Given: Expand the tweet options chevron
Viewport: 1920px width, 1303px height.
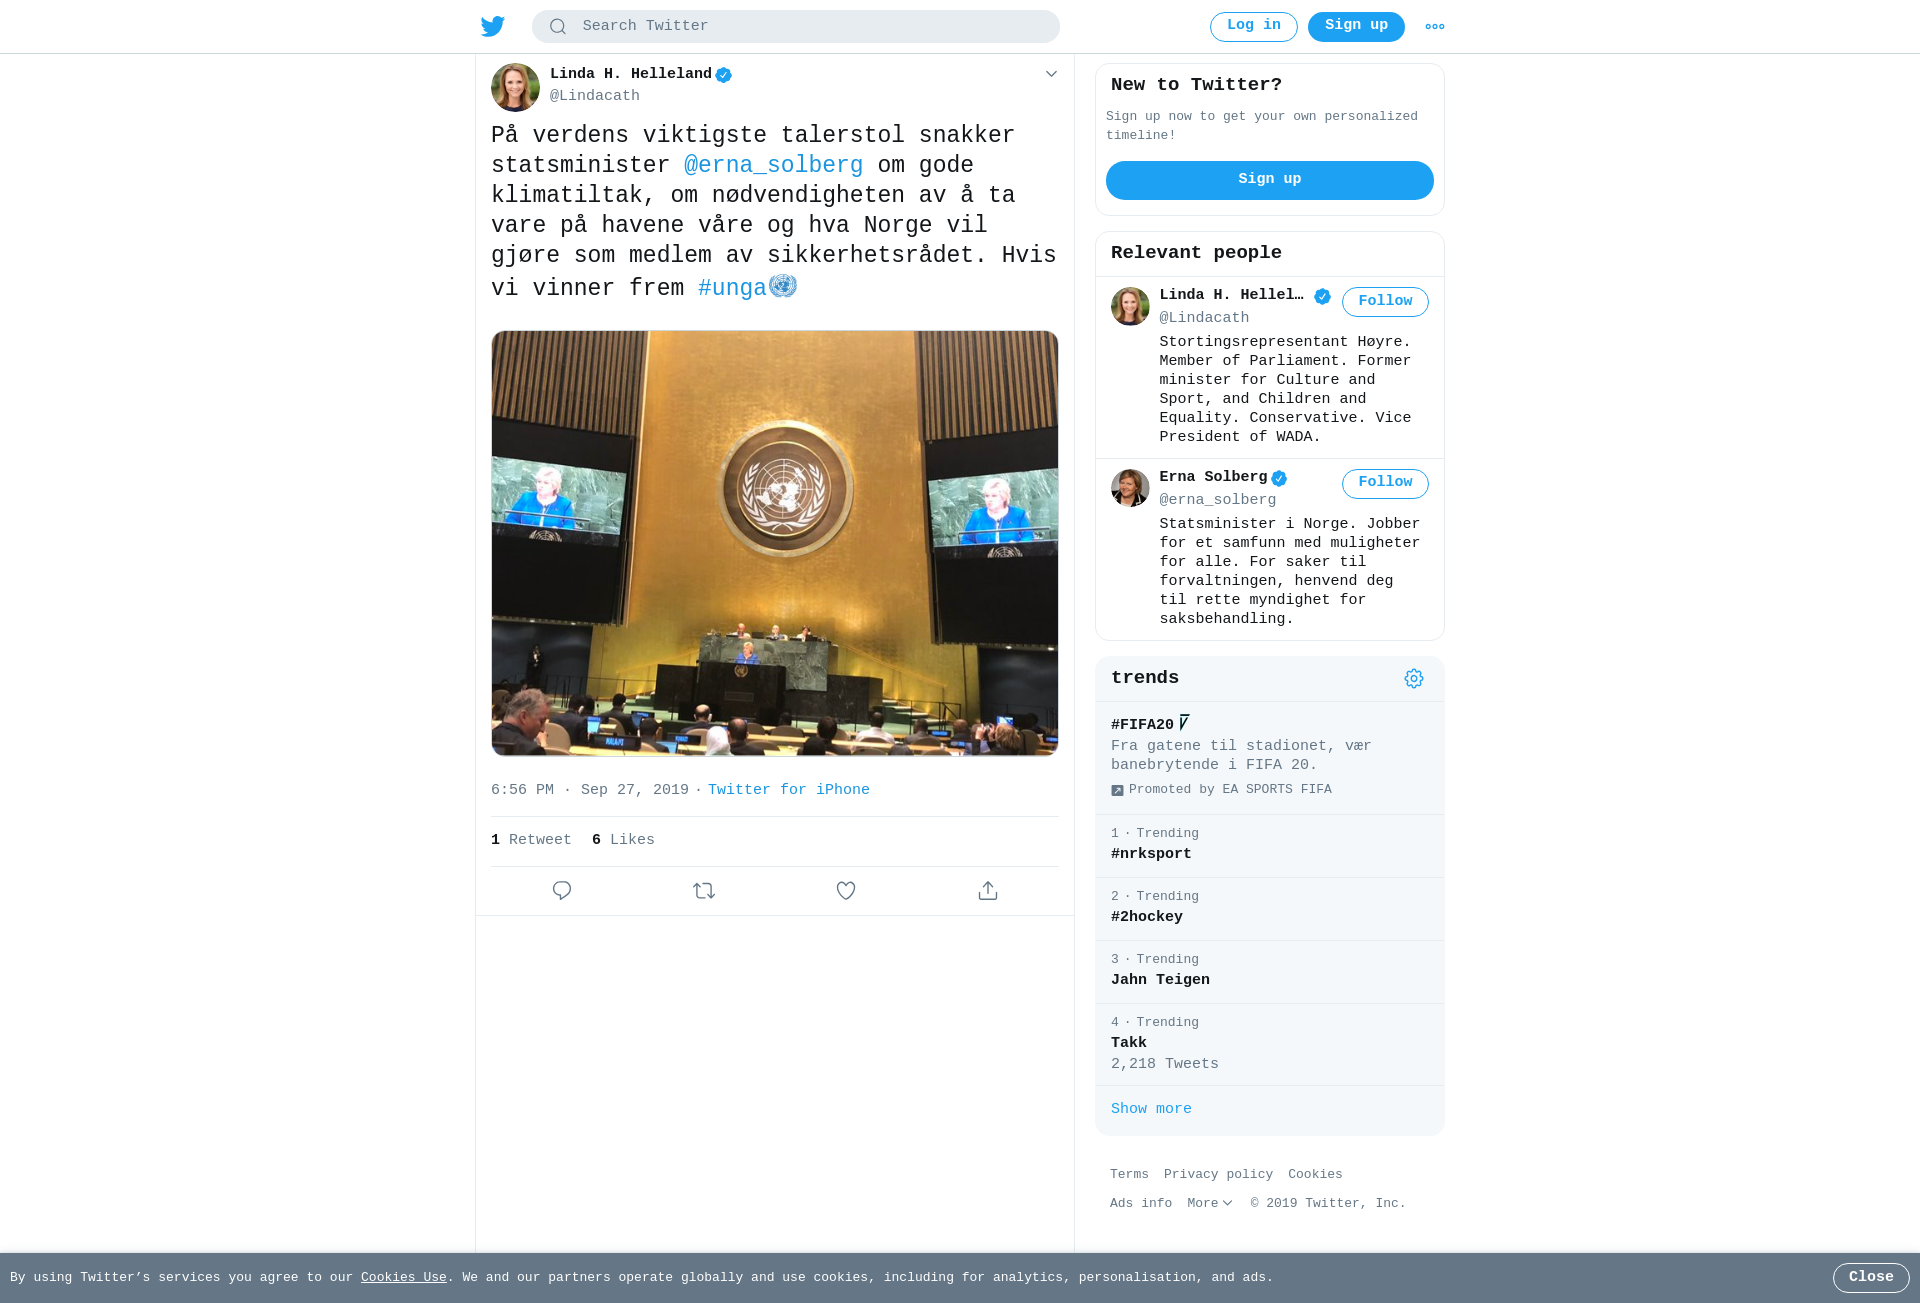Looking at the screenshot, I should (x=1051, y=74).
